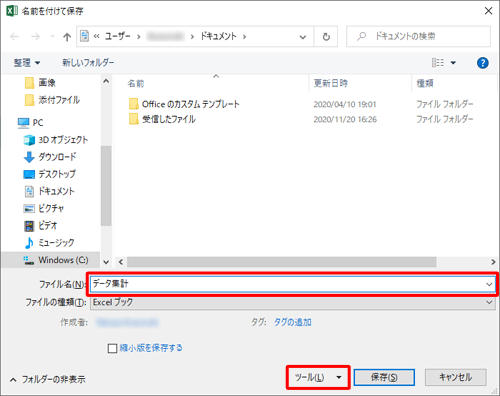Screen dimensions: 500x396
Task: Click the Forward navigation arrow
Action: [x=35, y=36]
